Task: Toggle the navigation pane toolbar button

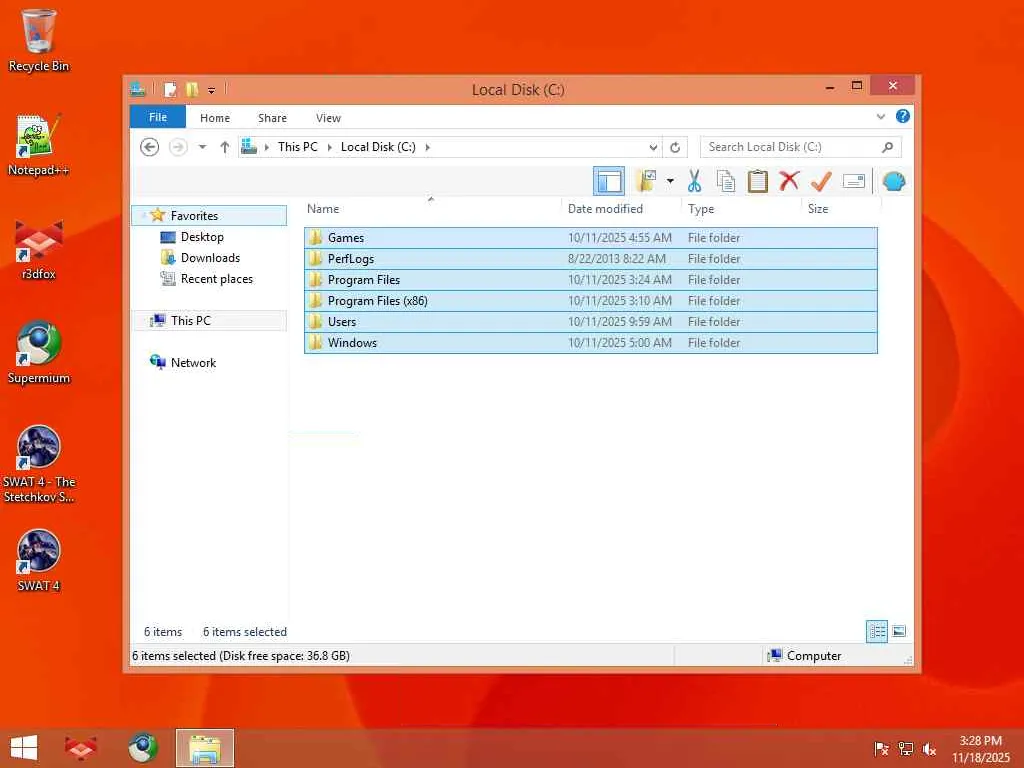Action: (x=609, y=182)
